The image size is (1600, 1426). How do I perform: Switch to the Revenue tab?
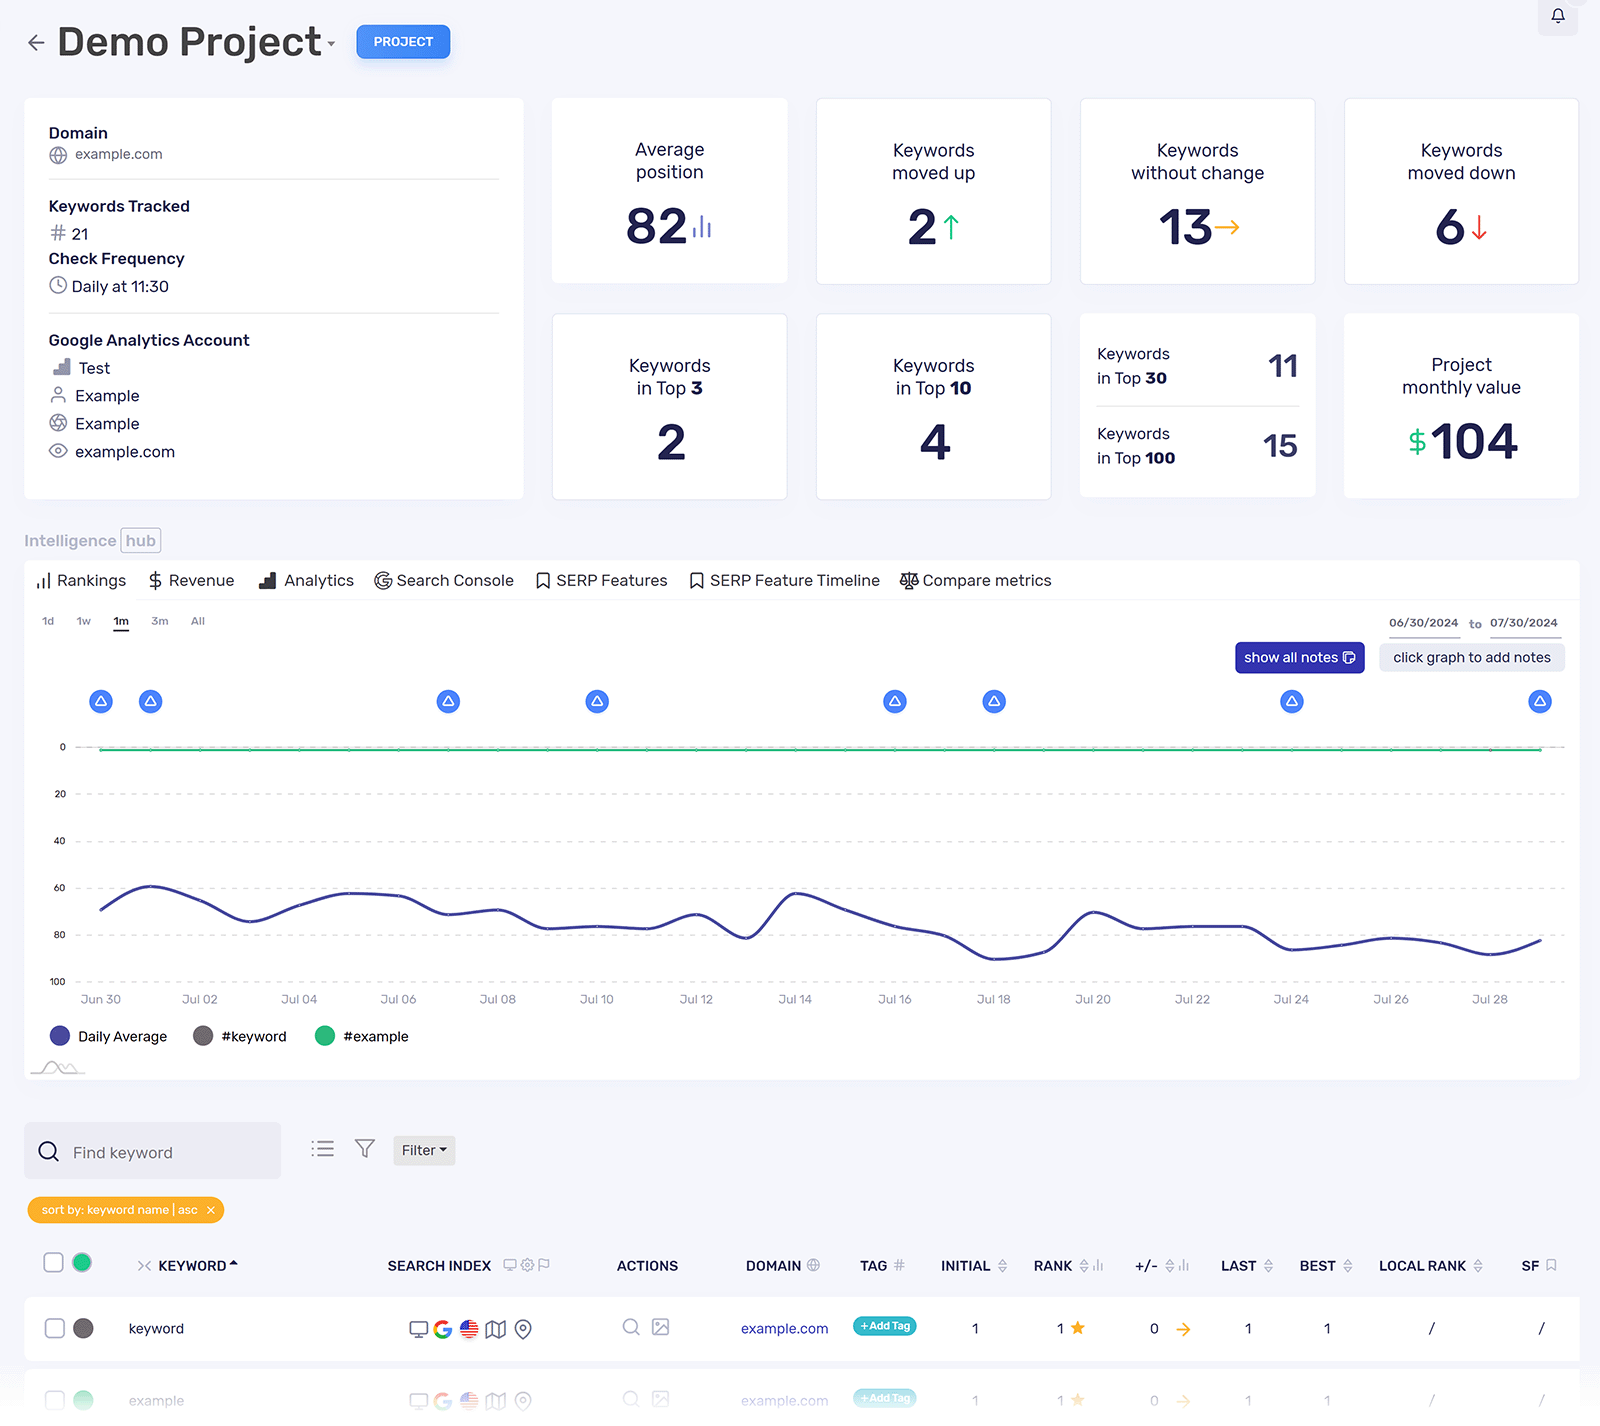click(x=191, y=580)
